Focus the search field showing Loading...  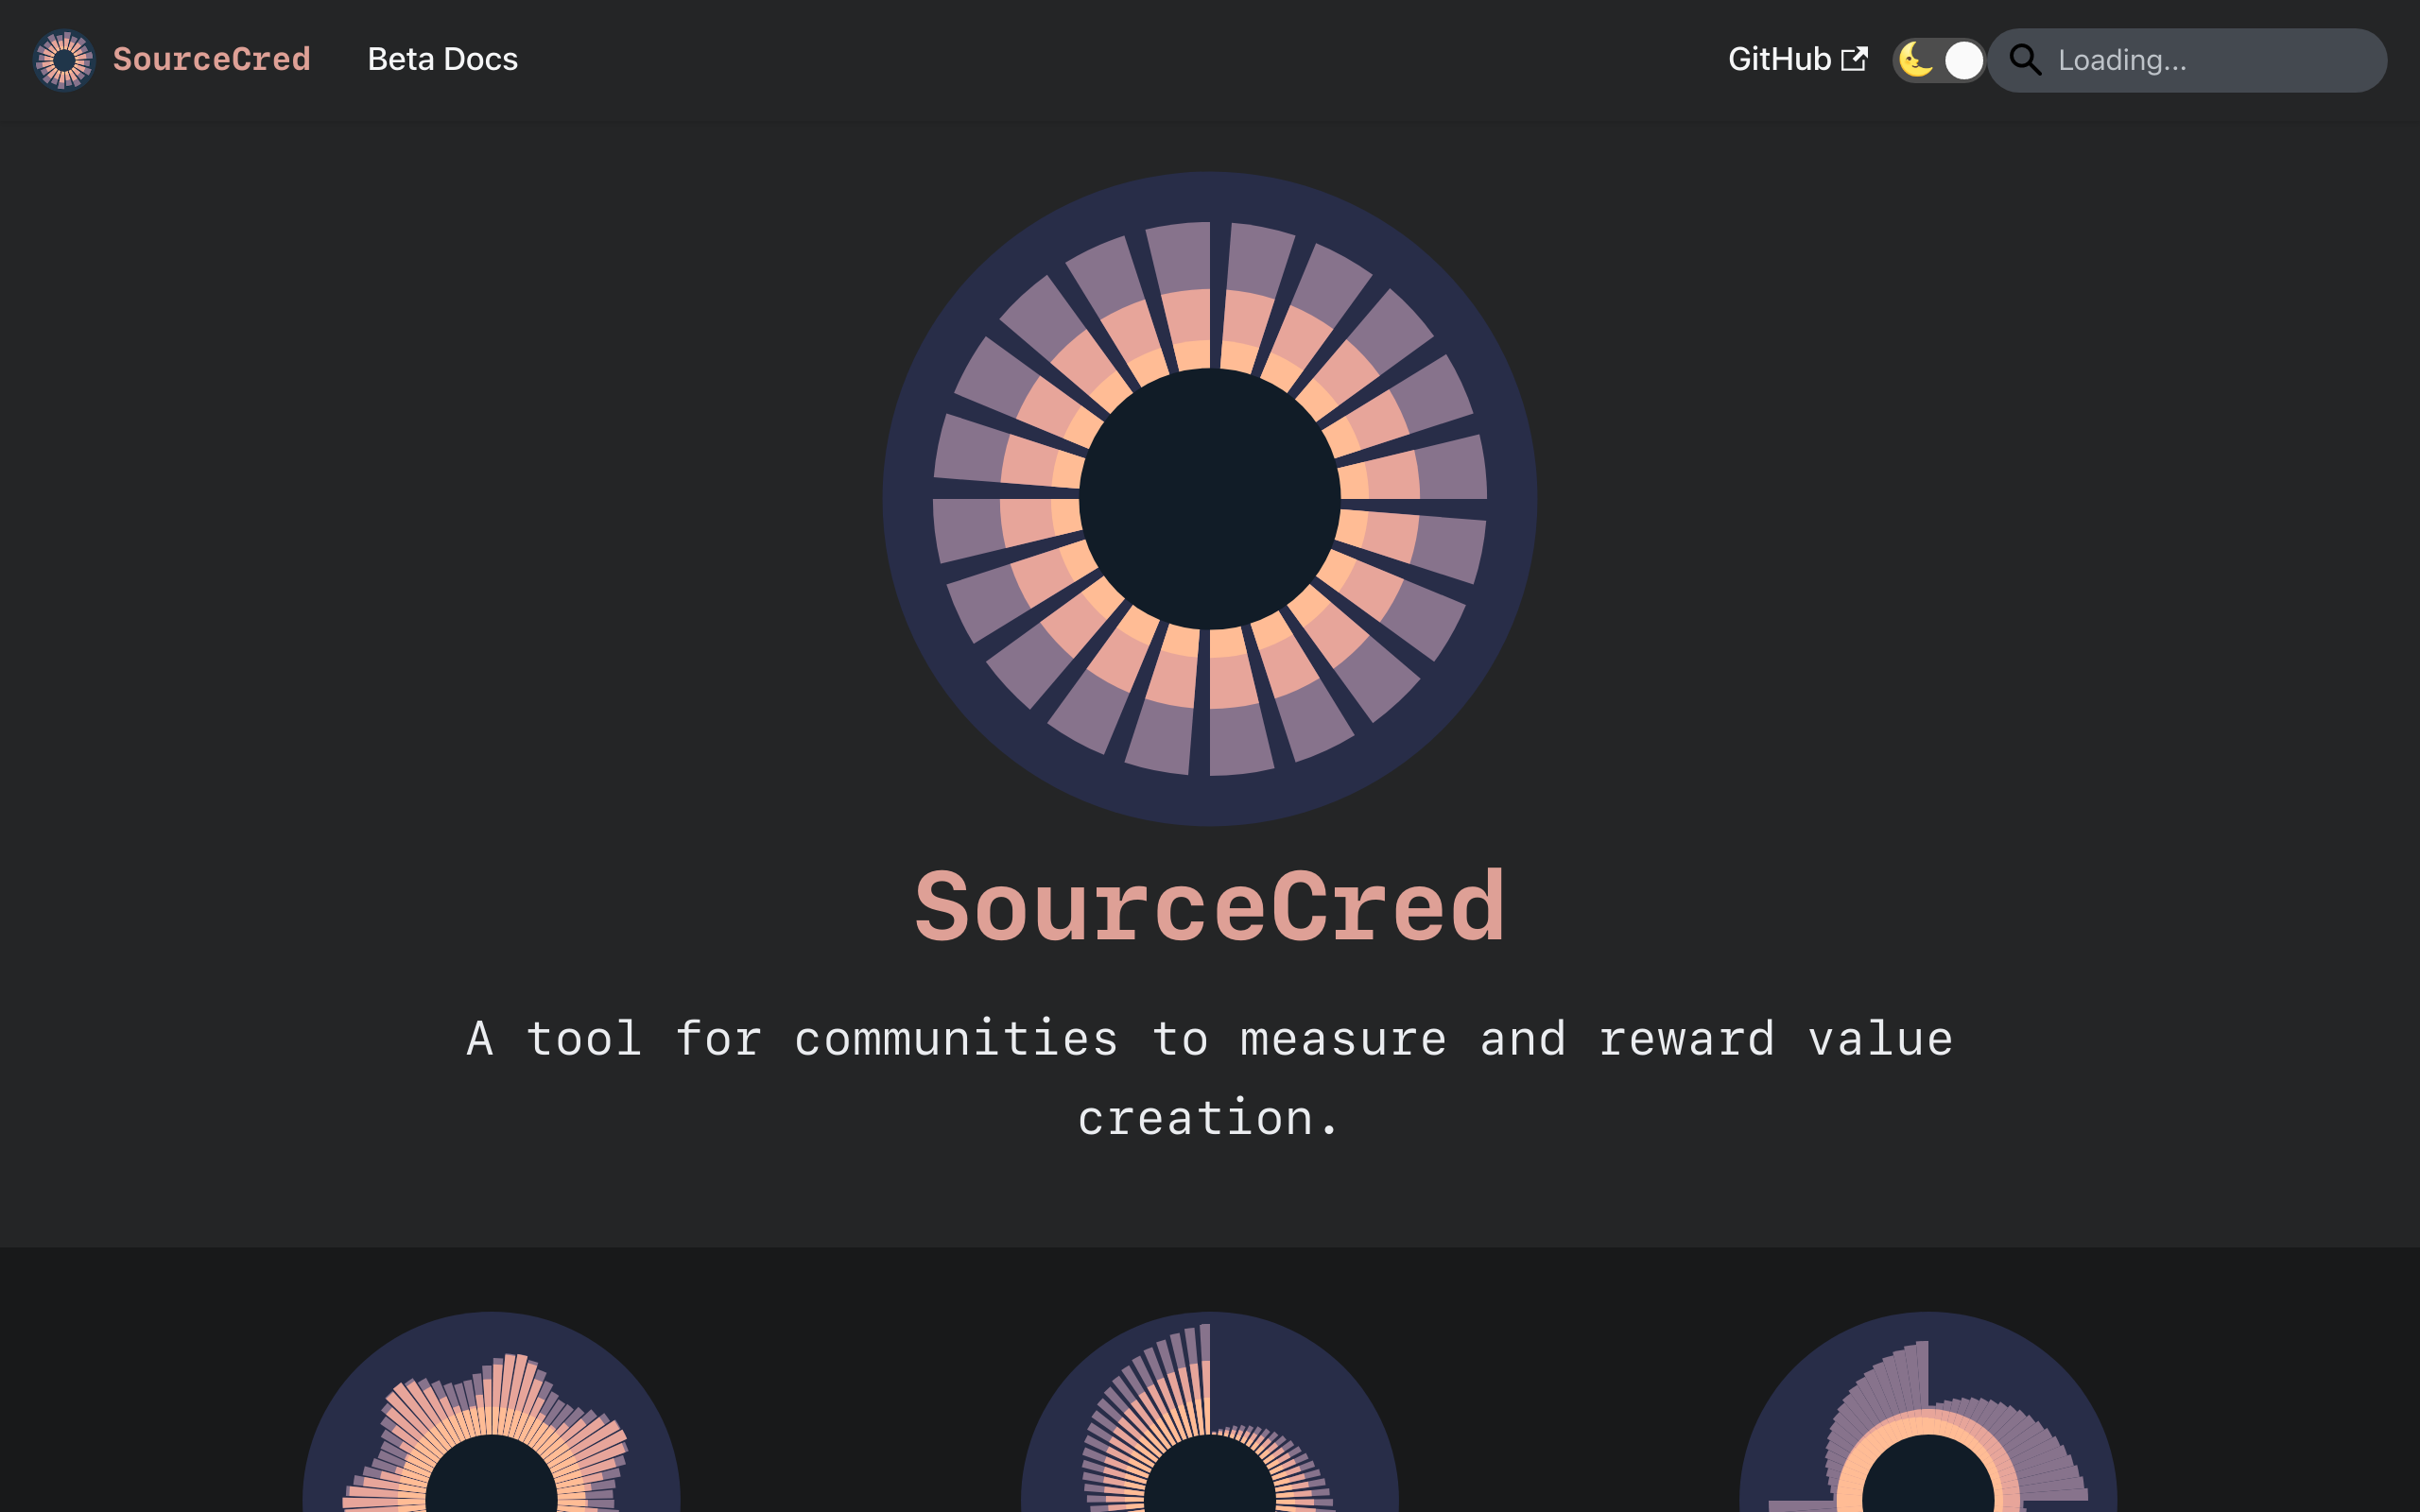click(2200, 60)
